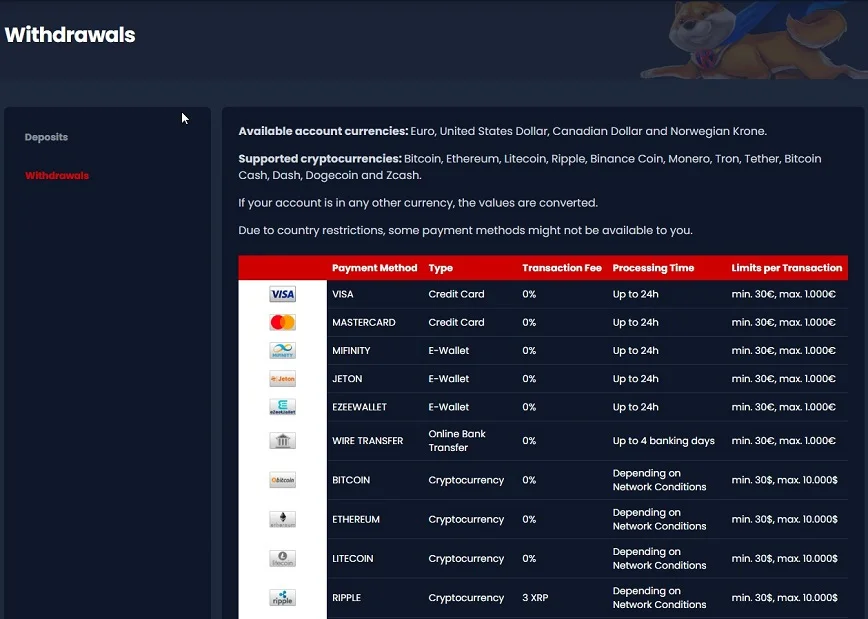Viewport: 868px width, 619px height.
Task: Click the RIPPLE payment method name
Action: [347, 598]
